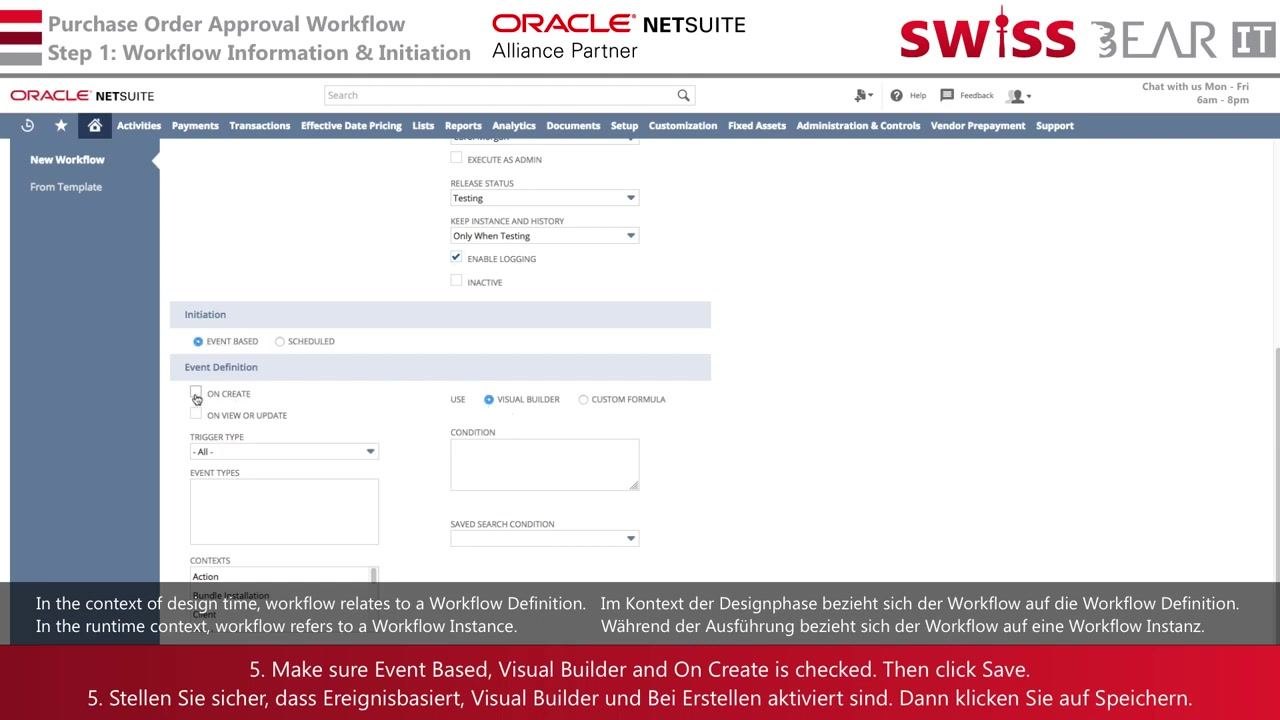The image size is (1280, 720).
Task: Open the Lists menu
Action: [x=423, y=126]
